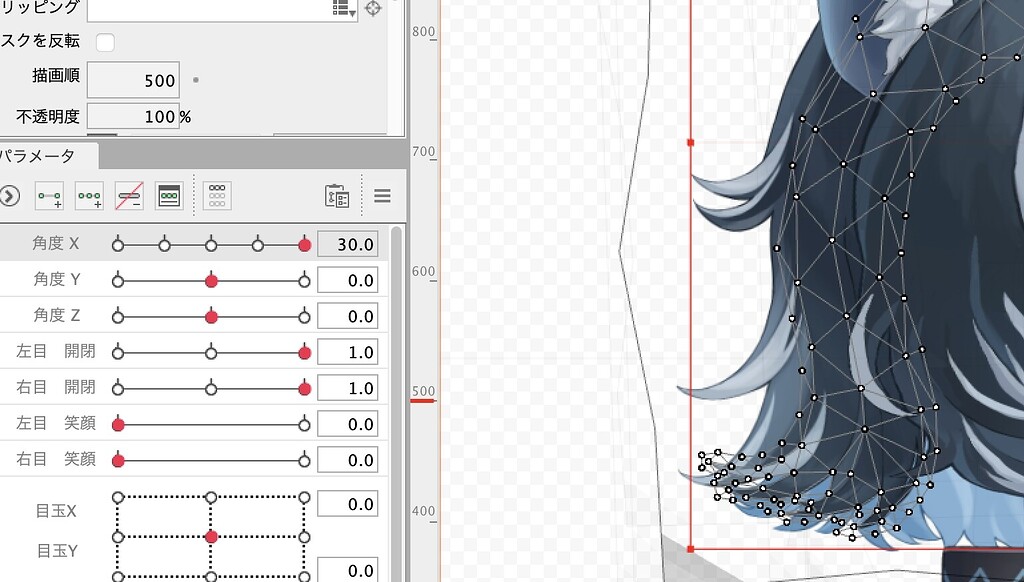Click the 左目 開閉 value field
Screen dimensions: 1024x582
tap(348, 351)
